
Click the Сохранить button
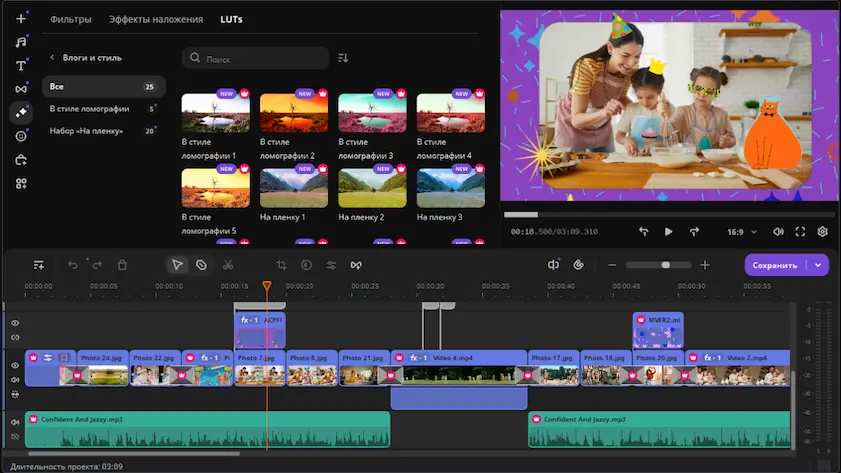pos(775,265)
